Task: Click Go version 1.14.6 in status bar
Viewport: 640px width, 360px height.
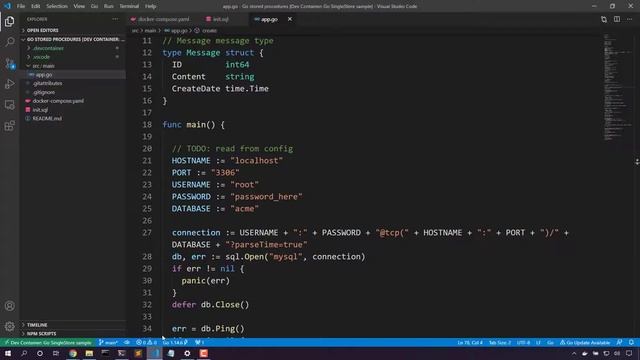Action: (x=175, y=342)
